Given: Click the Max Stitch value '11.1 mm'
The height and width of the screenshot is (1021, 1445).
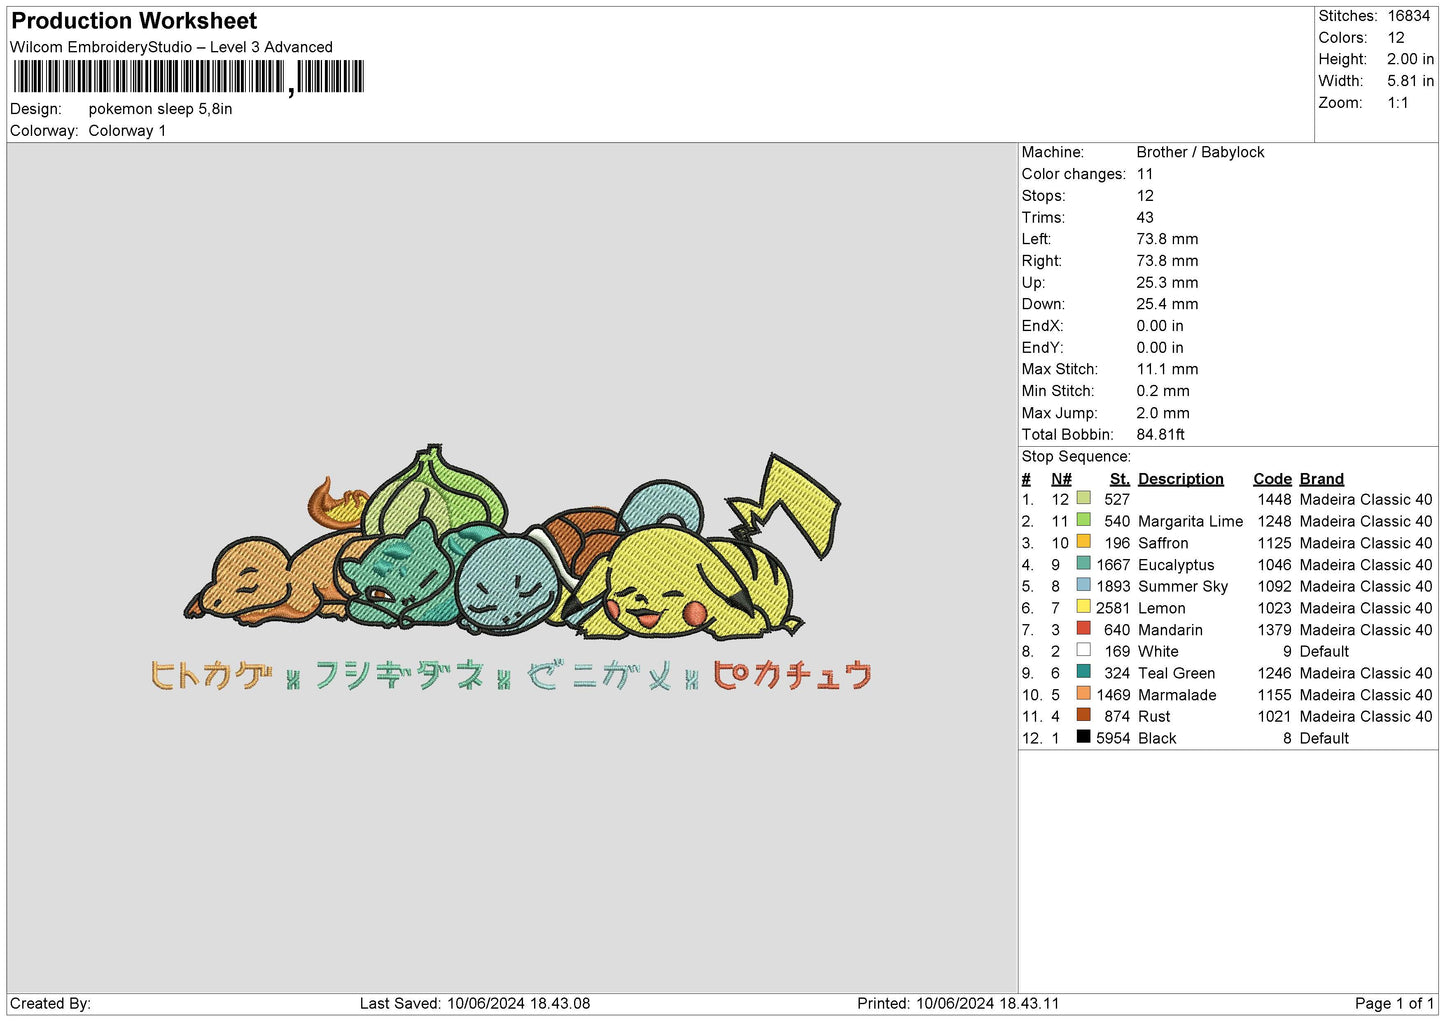Looking at the screenshot, I should pos(1167,369).
